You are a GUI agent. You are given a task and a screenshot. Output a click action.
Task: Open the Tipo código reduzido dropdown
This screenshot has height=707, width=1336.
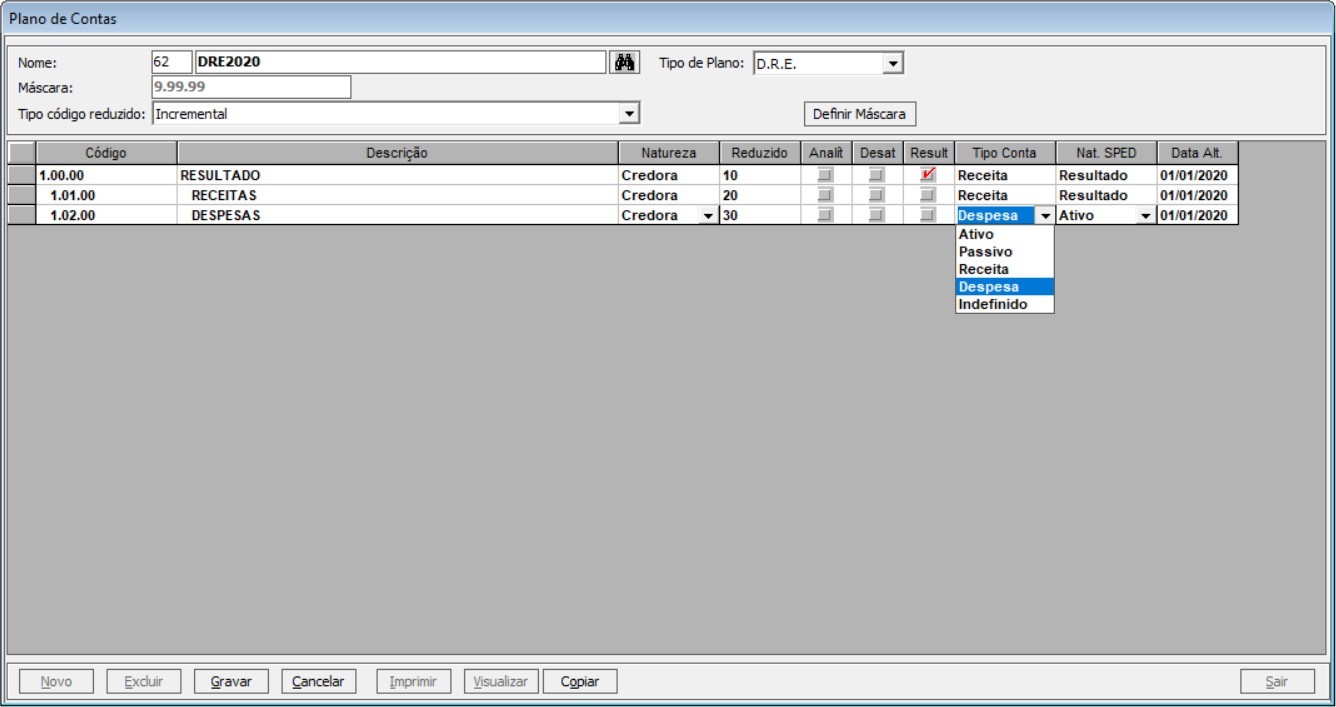coord(629,114)
